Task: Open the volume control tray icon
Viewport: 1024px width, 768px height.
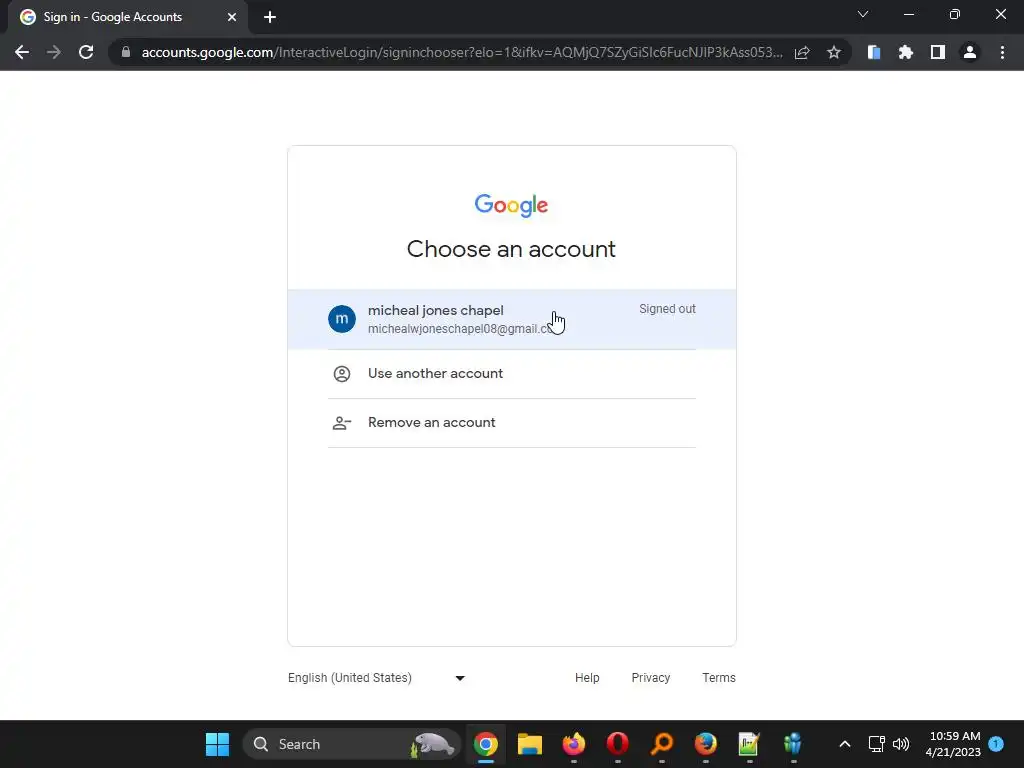Action: tap(901, 744)
